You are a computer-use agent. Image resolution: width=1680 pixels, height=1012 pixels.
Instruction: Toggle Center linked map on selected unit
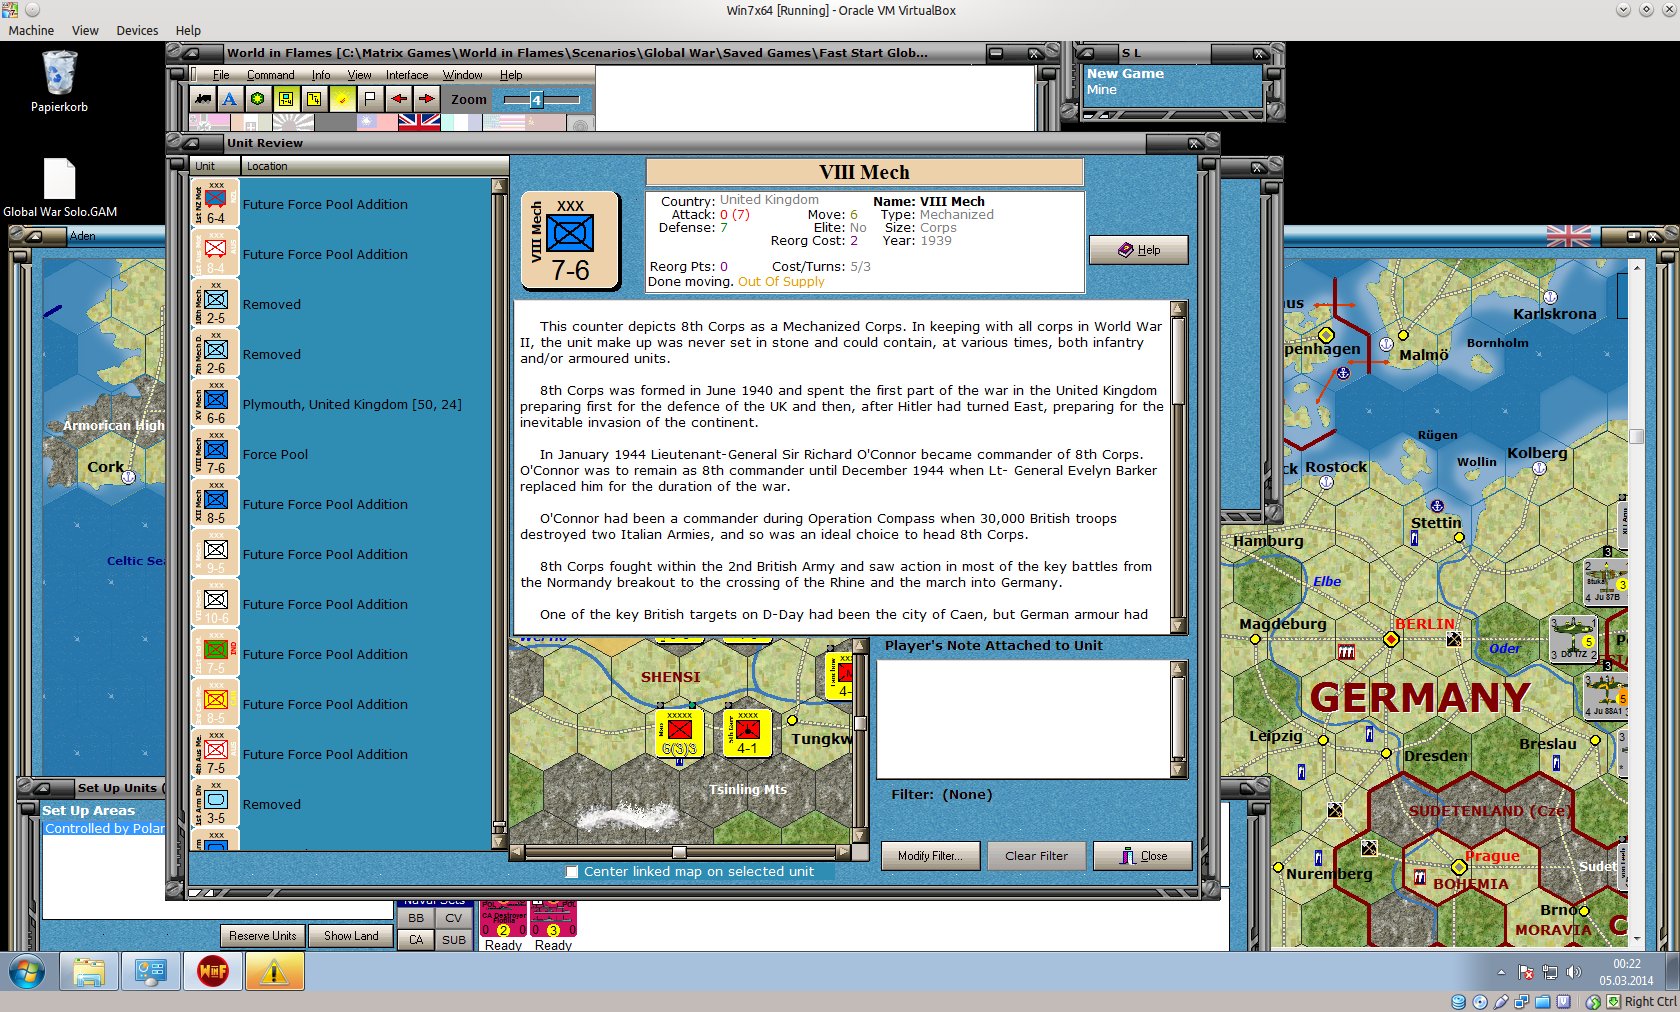pyautogui.click(x=572, y=872)
